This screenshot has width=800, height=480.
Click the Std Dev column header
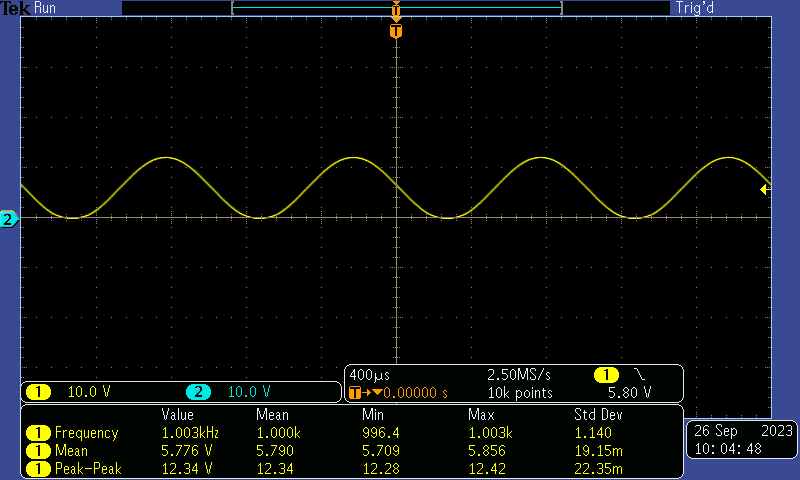click(598, 414)
